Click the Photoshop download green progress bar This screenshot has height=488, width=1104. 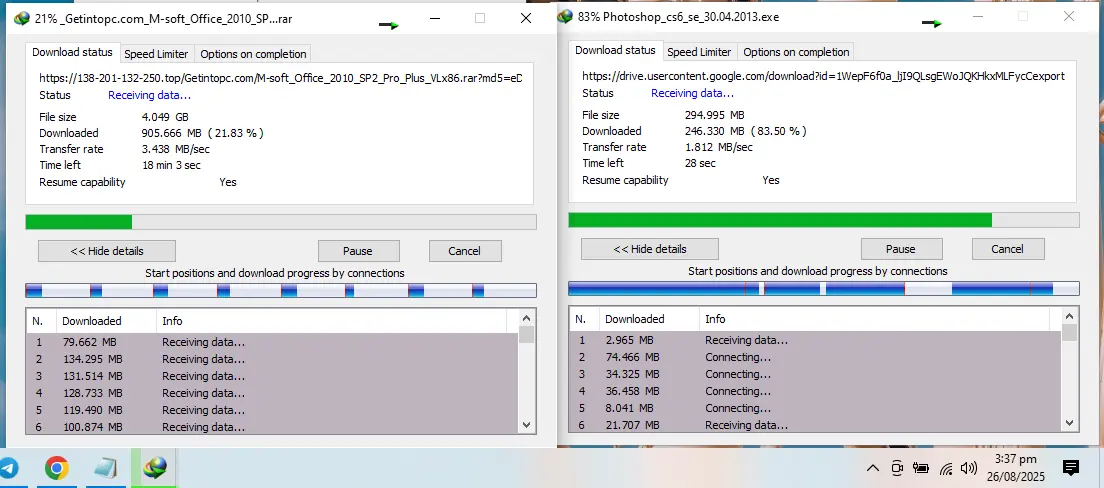pos(824,220)
